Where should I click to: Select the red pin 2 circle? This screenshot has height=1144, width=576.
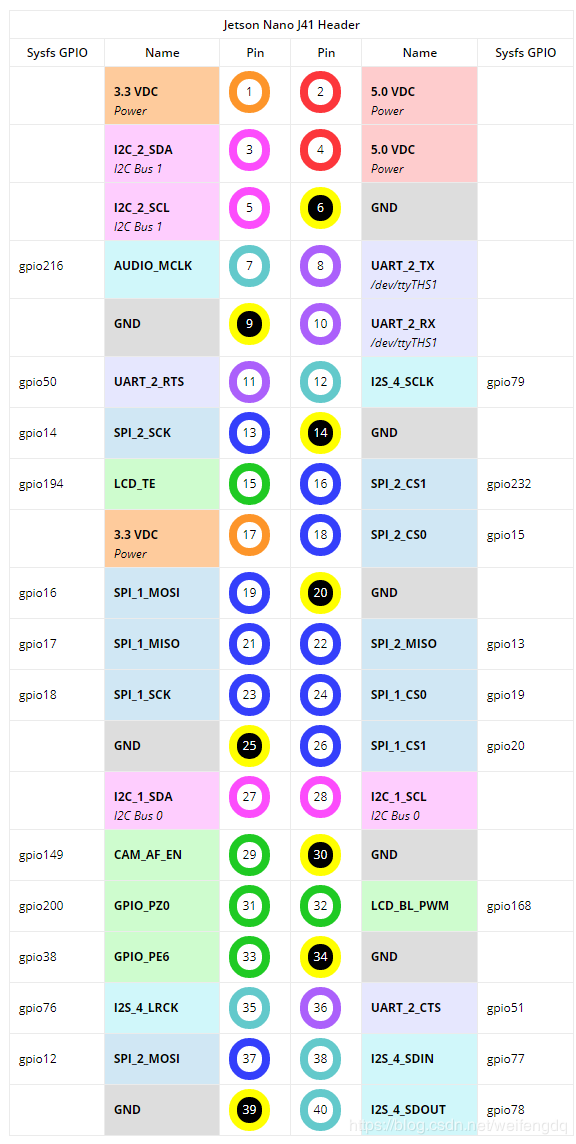[x=320, y=92]
